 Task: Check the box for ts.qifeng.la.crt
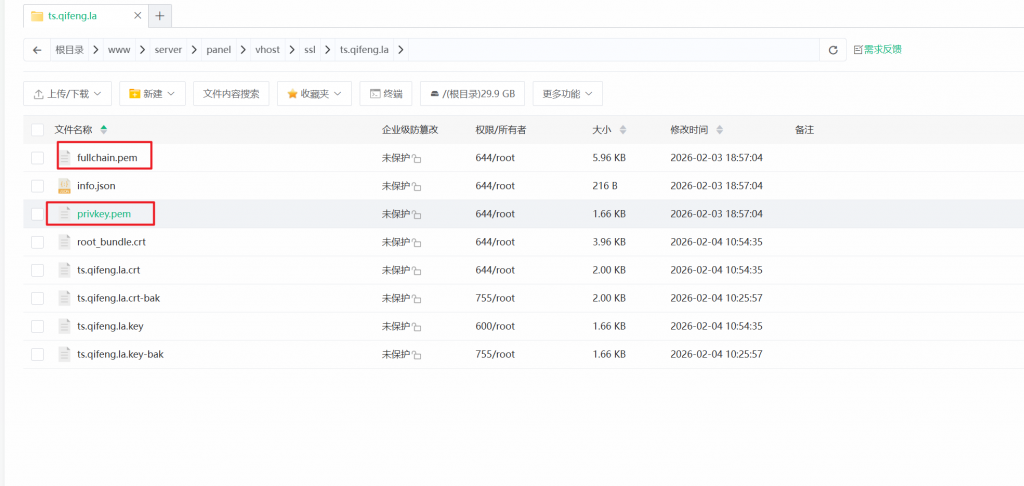click(x=37, y=270)
